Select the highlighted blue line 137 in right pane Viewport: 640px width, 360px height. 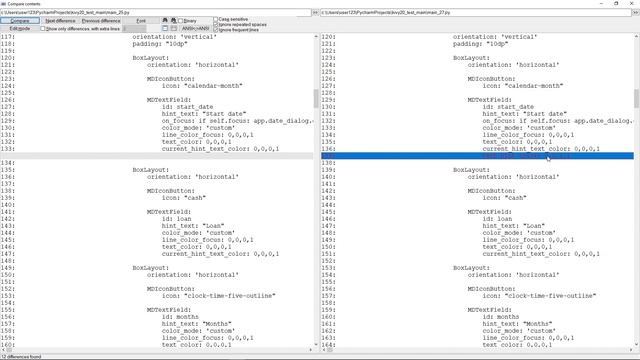pos(477,156)
